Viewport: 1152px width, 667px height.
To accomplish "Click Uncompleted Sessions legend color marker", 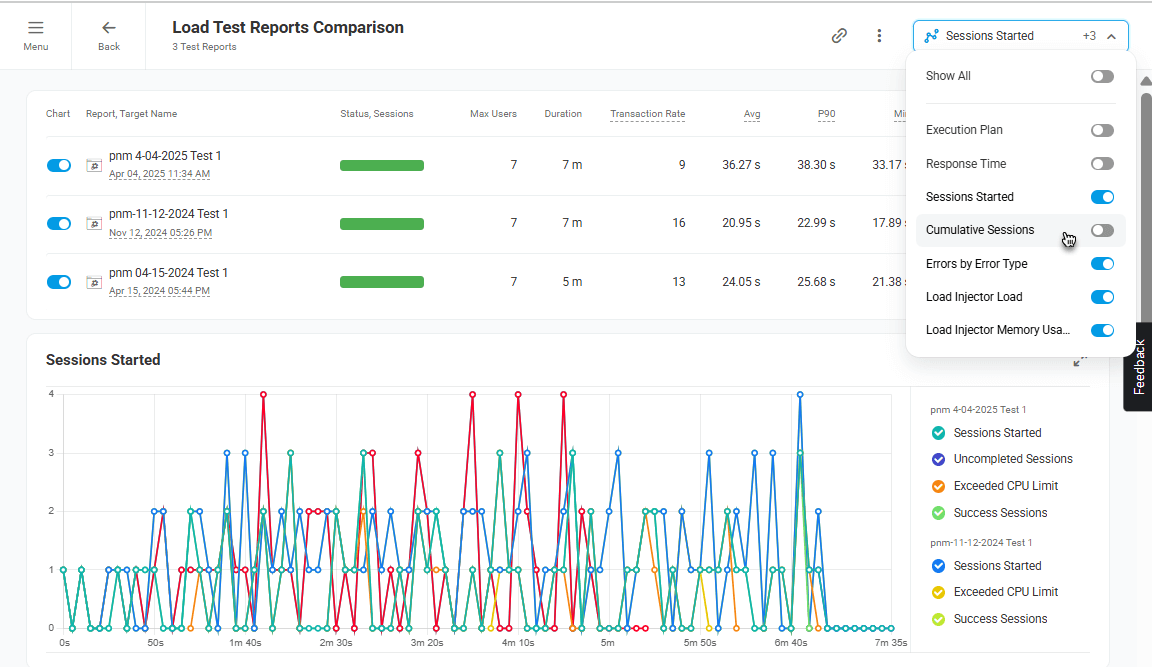I will point(938,459).
